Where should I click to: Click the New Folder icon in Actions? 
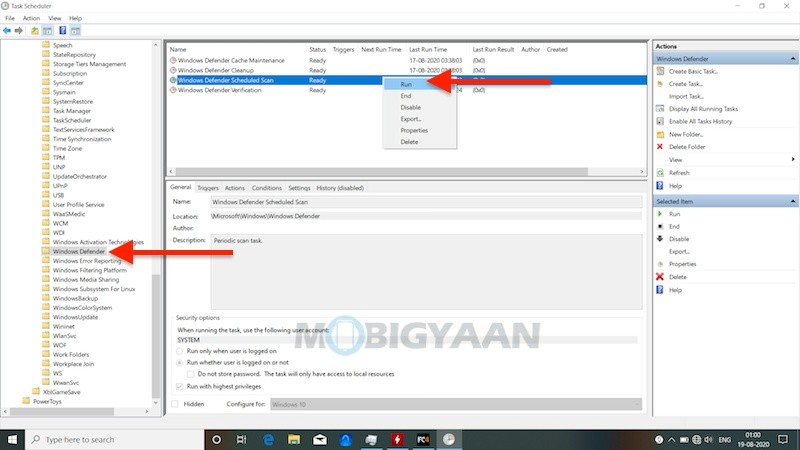pyautogui.click(x=660, y=134)
